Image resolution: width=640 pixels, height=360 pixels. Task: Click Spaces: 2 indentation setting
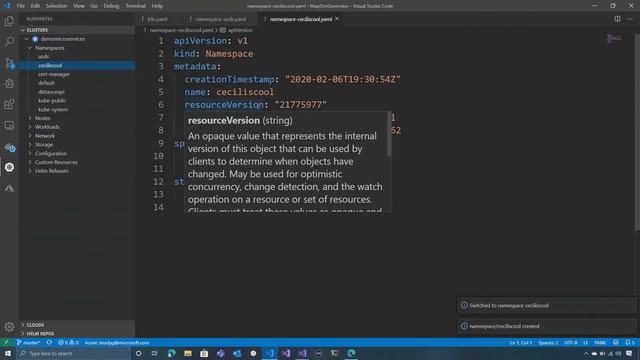tap(548, 342)
